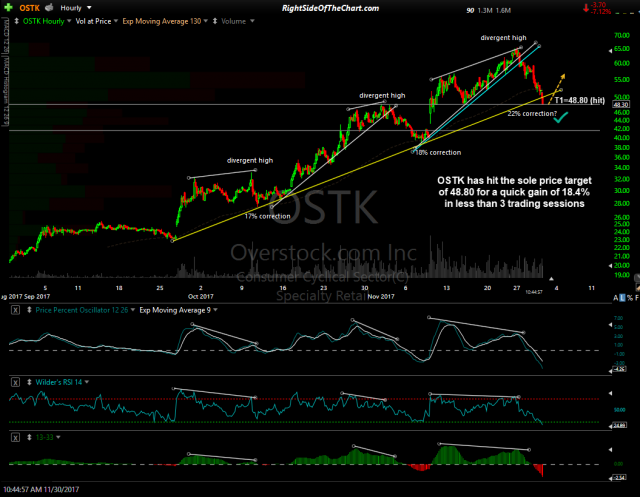The width and height of the screenshot is (640, 497).
Task: Click the Nov 2017 time axis label
Action: (381, 297)
